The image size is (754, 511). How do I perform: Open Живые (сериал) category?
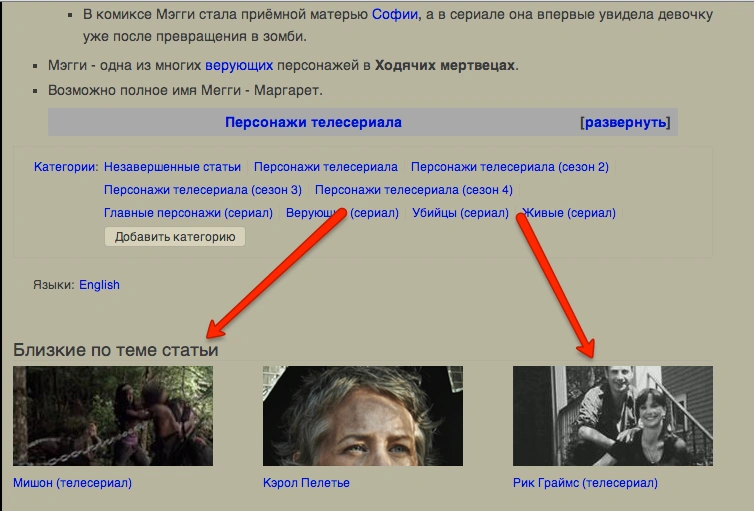[570, 213]
